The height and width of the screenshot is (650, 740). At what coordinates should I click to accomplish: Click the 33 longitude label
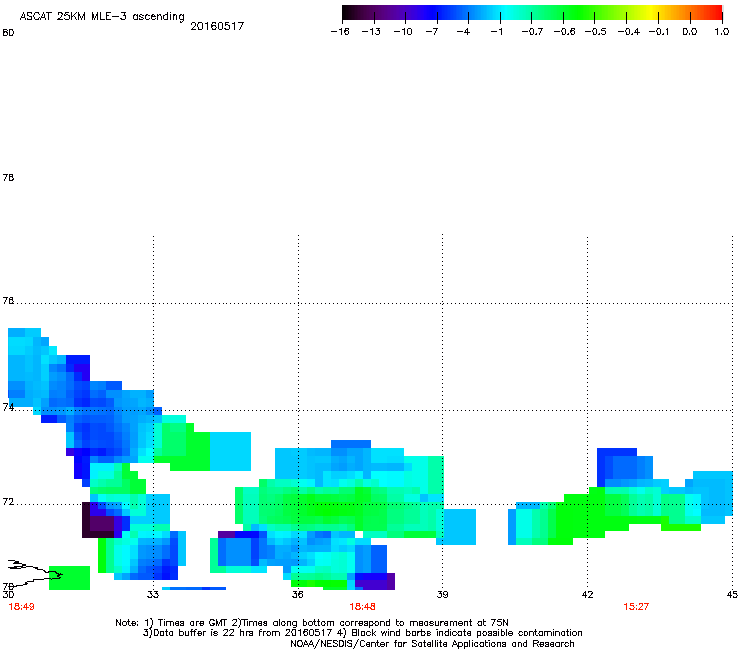pos(152,594)
